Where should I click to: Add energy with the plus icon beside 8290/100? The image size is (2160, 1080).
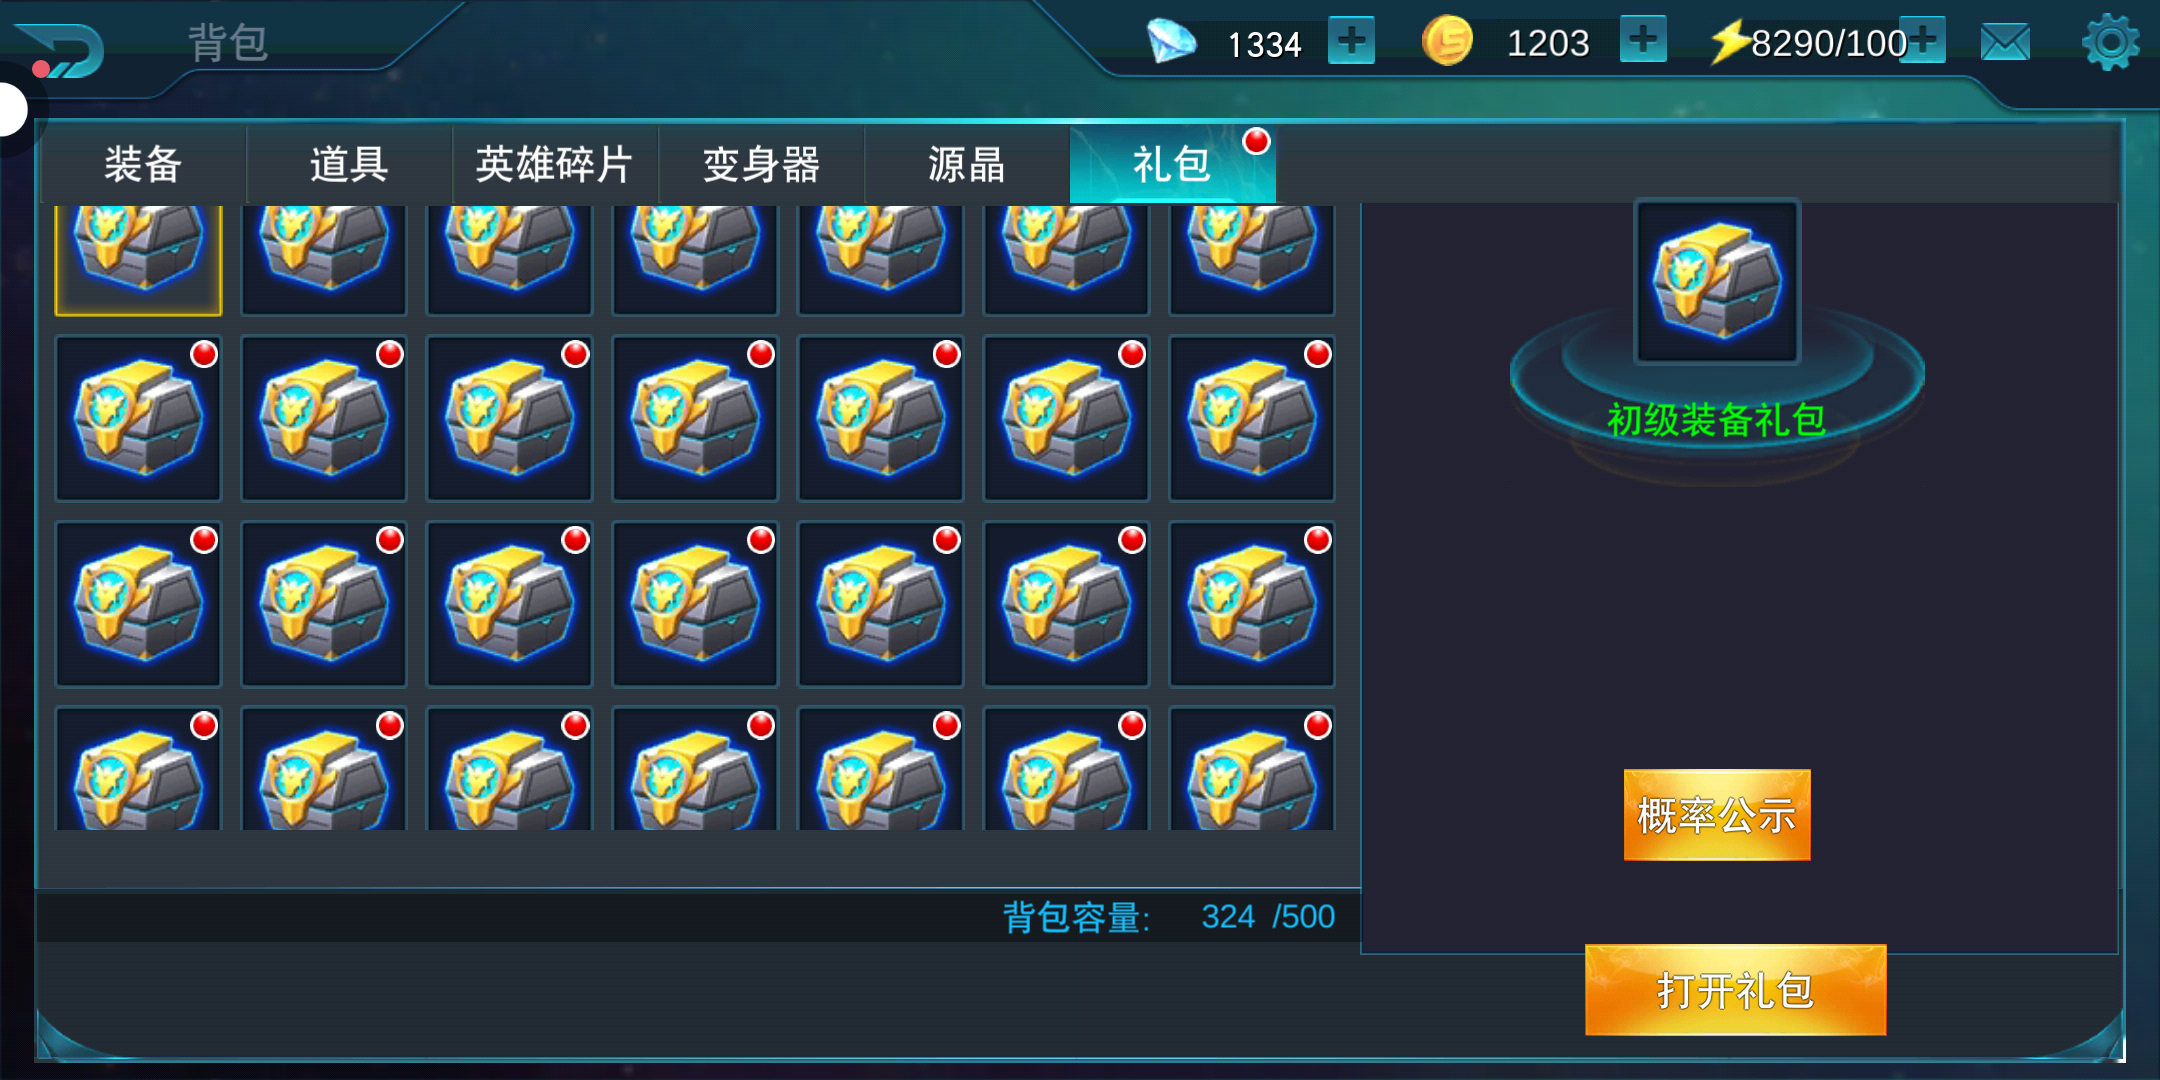(x=1924, y=41)
